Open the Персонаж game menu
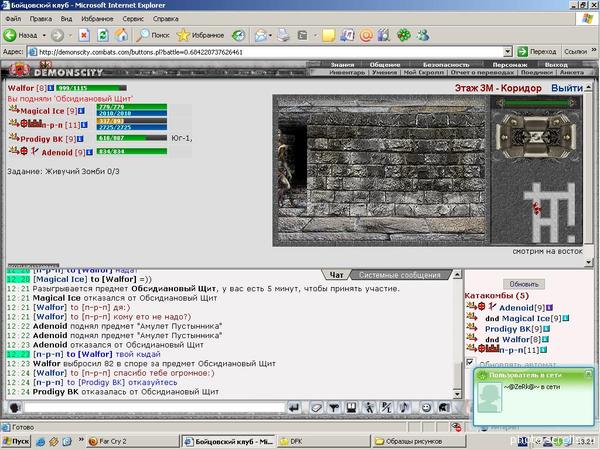The width and height of the screenshot is (600, 450). pyautogui.click(x=510, y=65)
